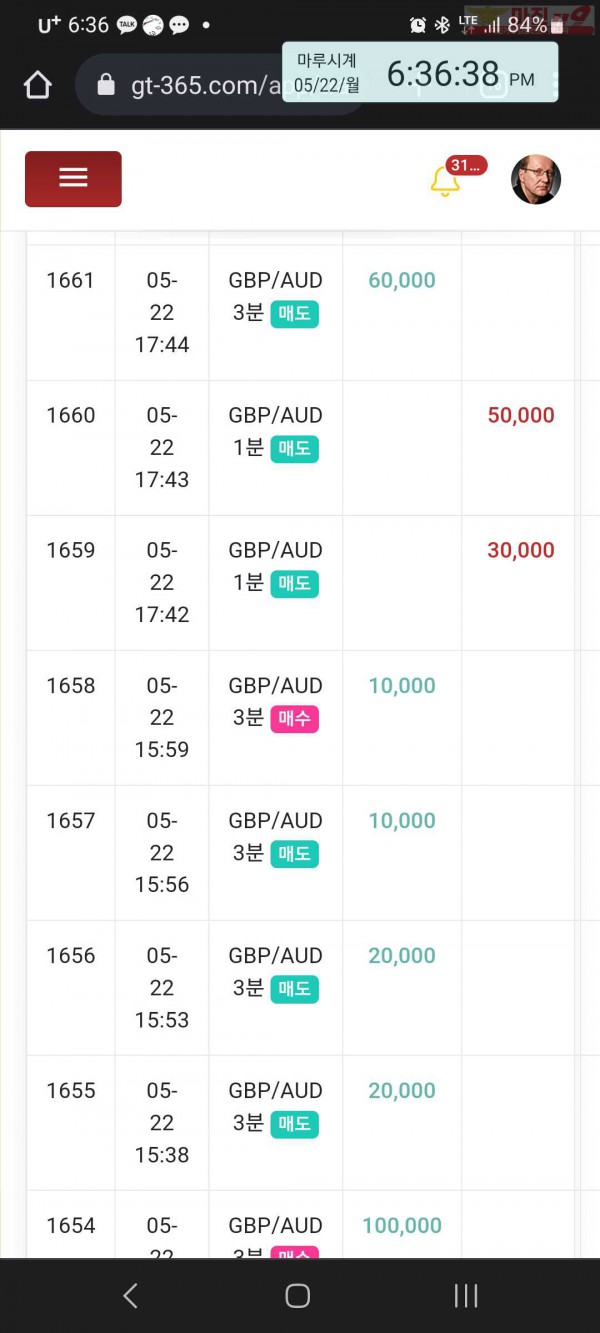The height and width of the screenshot is (1333, 600).
Task: Click the 50,000 red amount in row 1660
Action: coord(521,415)
